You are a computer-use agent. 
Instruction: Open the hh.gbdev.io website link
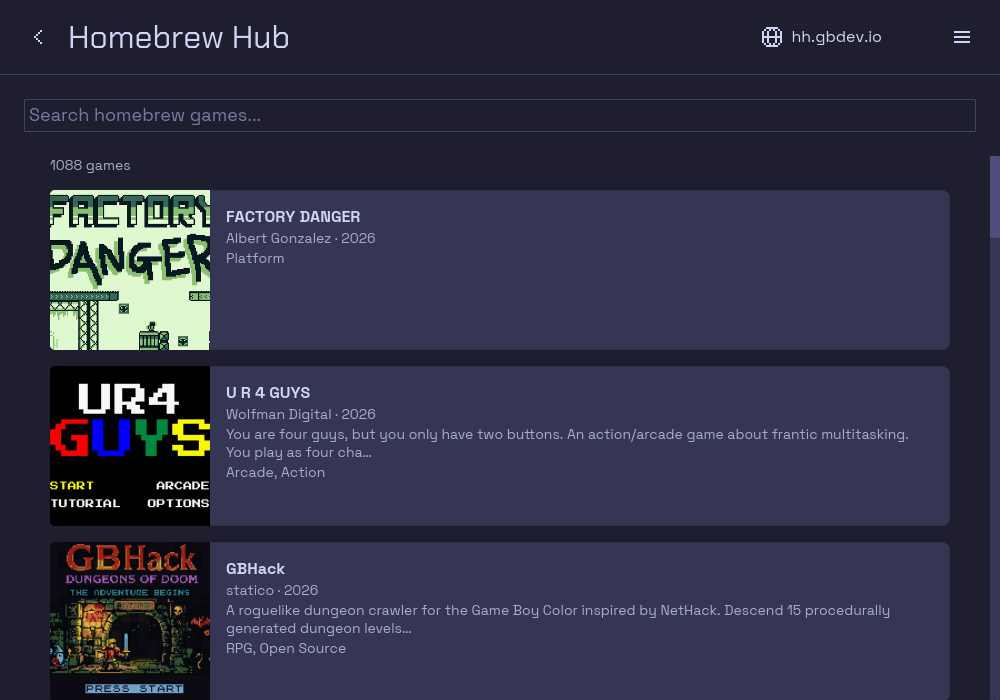pyautogui.click(x=836, y=37)
